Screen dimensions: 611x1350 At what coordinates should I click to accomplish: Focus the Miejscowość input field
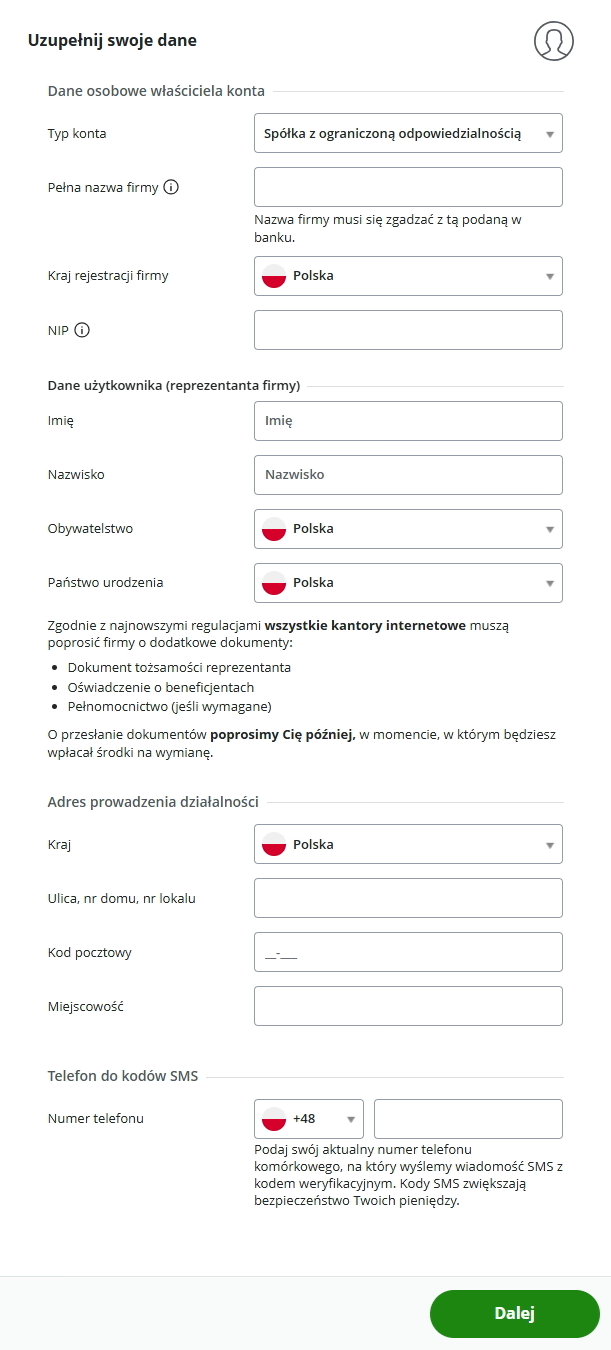408,1006
